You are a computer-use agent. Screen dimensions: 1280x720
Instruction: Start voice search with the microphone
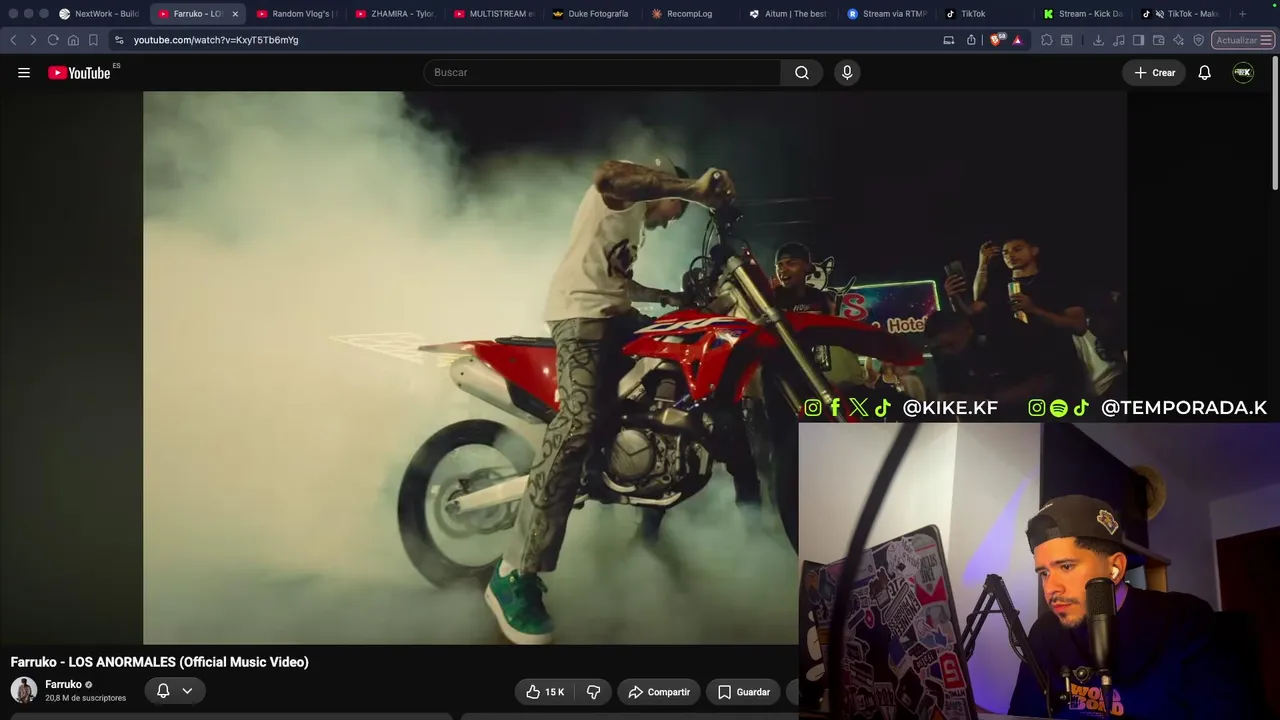click(x=847, y=73)
